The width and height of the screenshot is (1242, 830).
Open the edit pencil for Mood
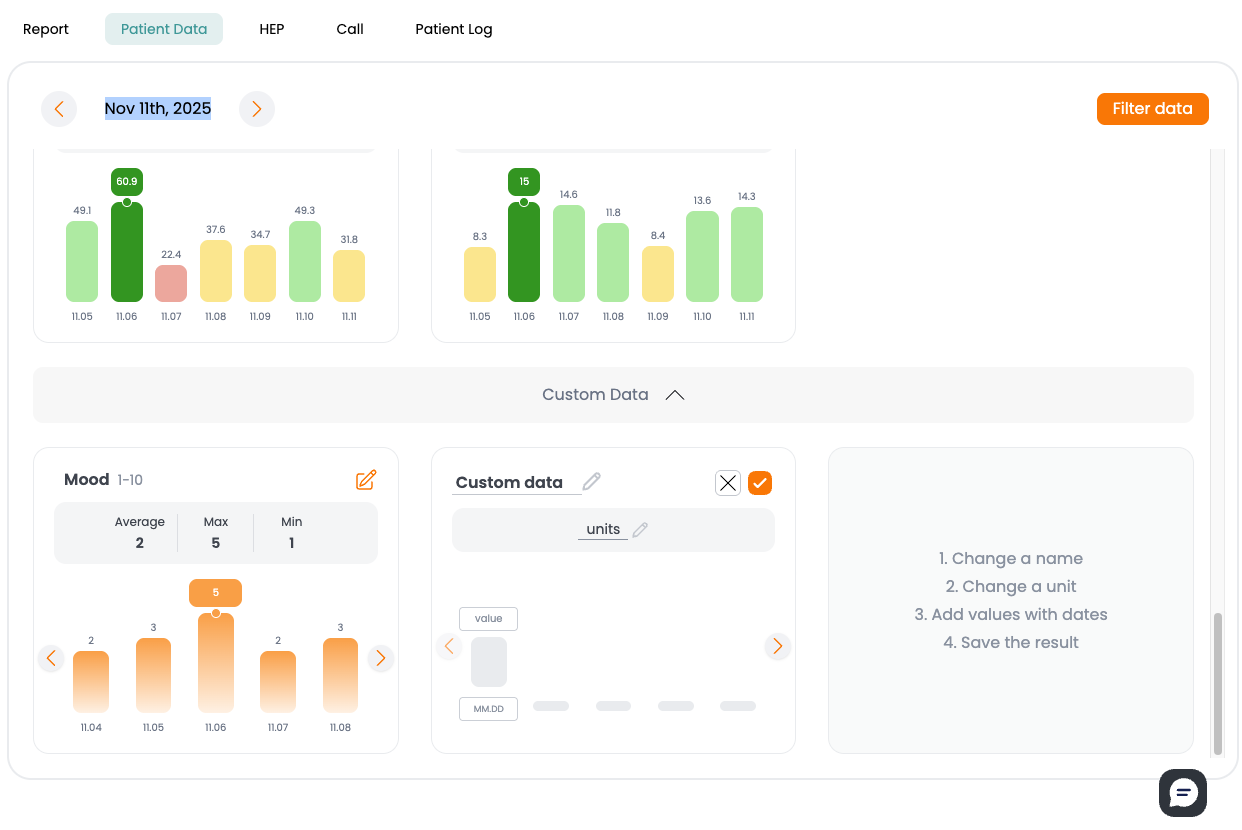pyautogui.click(x=365, y=479)
